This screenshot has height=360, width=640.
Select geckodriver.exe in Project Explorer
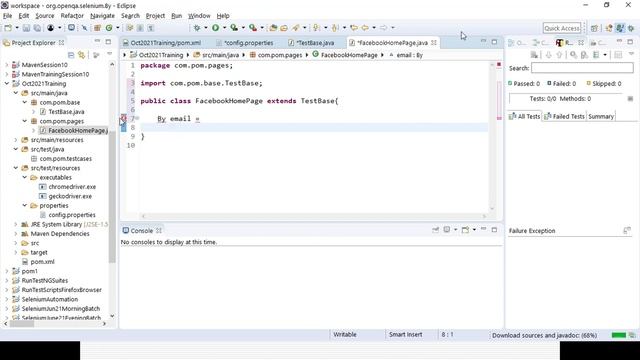(x=66, y=196)
